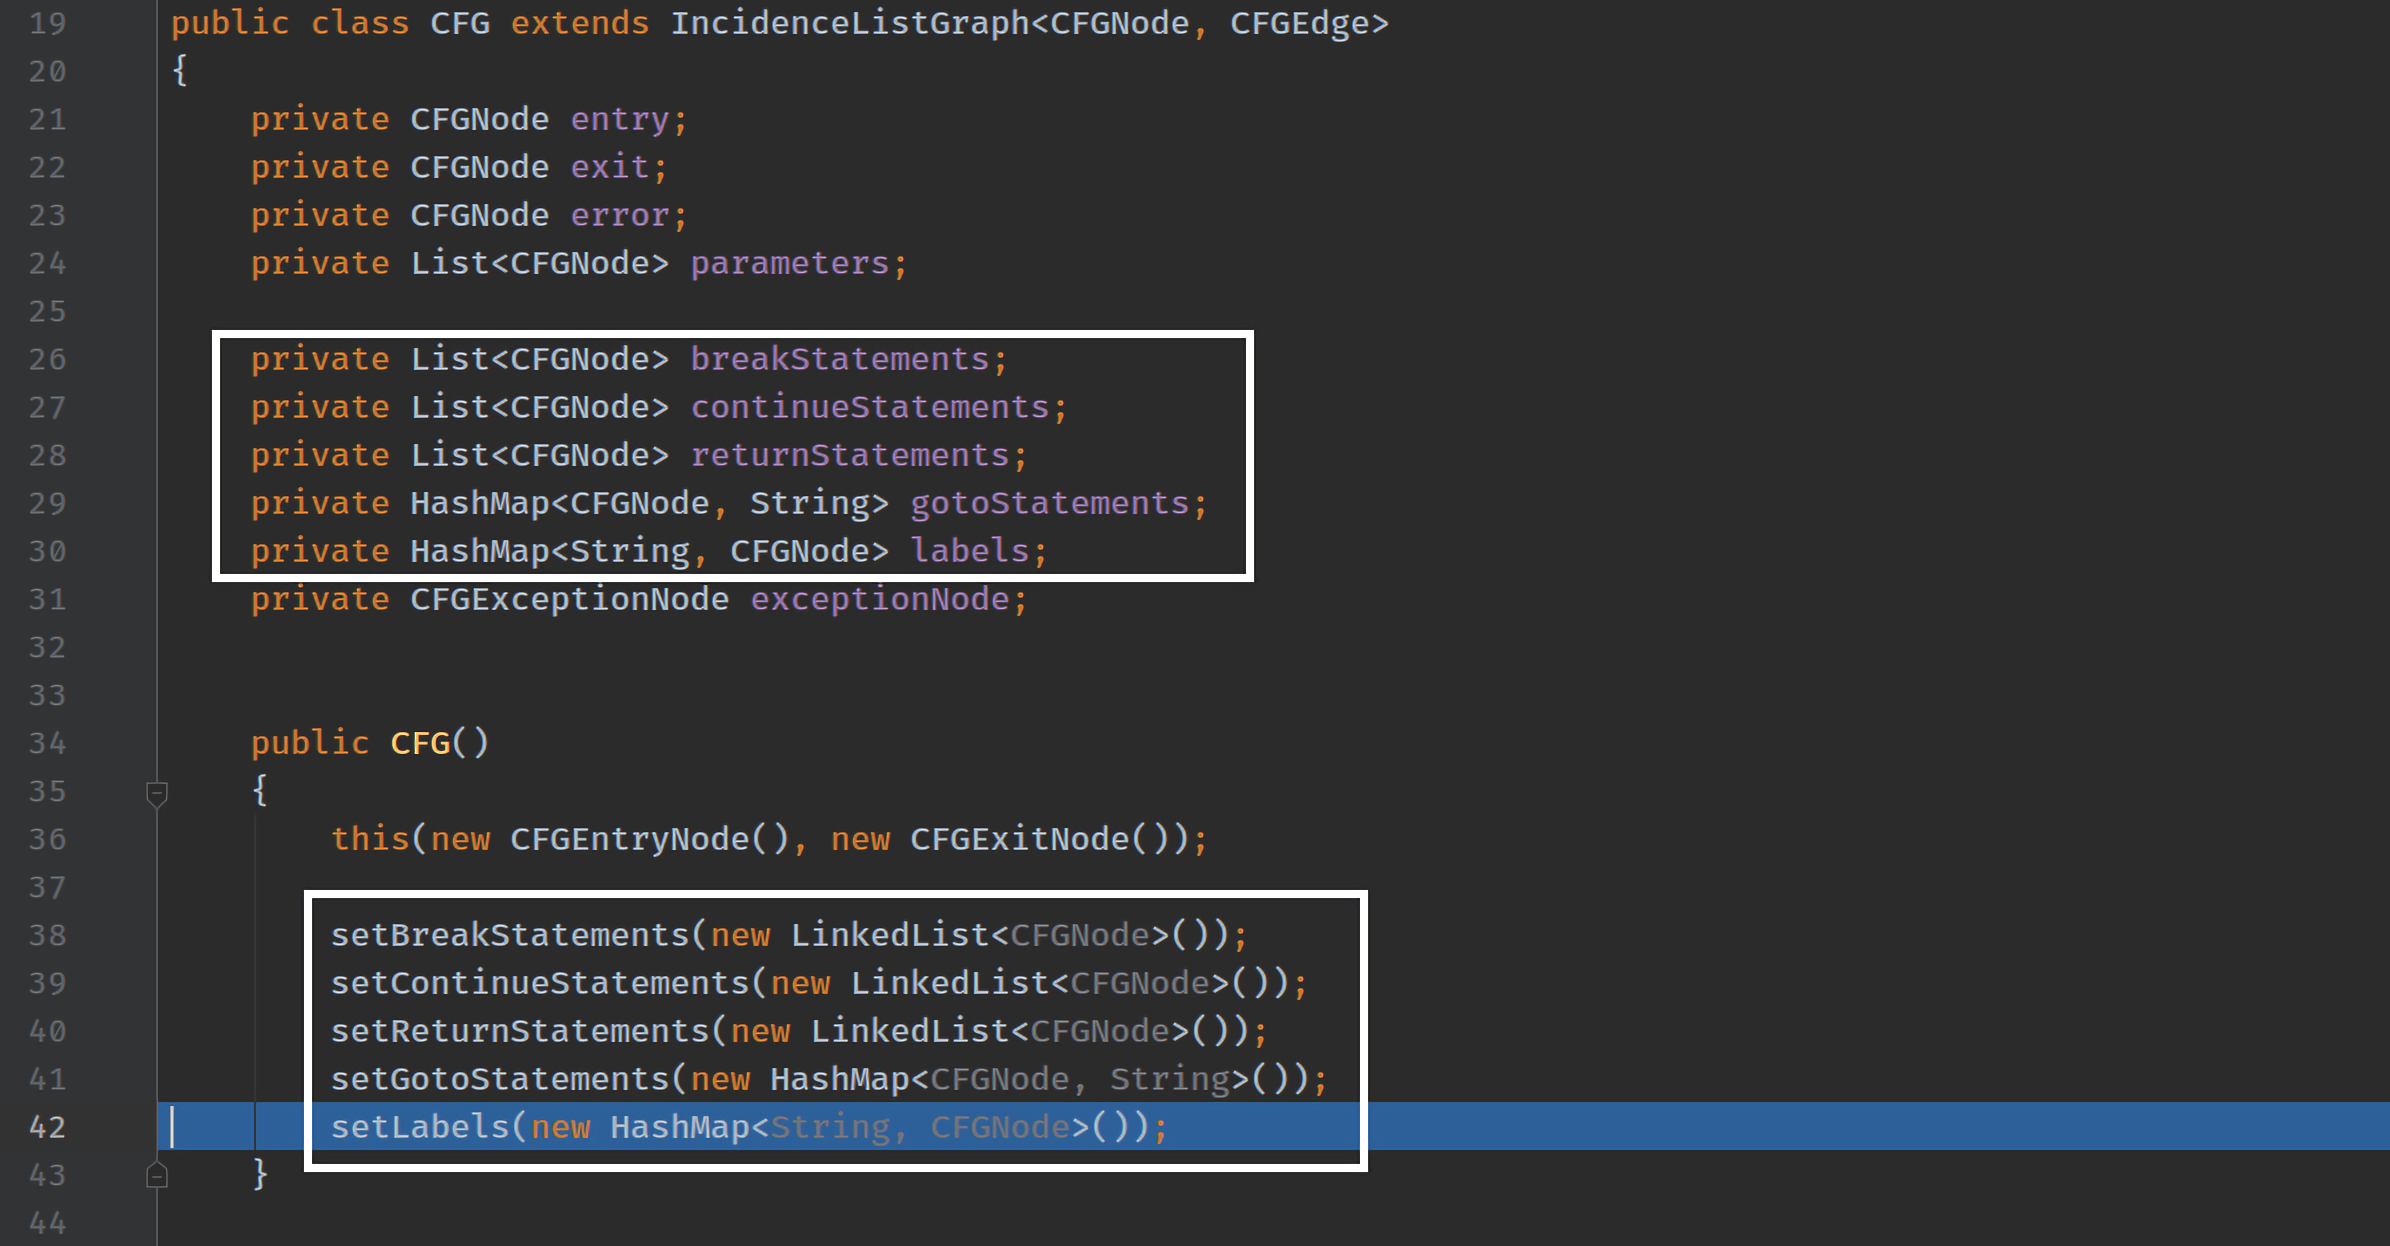Click the CFGExceptionNode type on line 31
This screenshot has height=1246, width=2390.
pyautogui.click(x=570, y=599)
